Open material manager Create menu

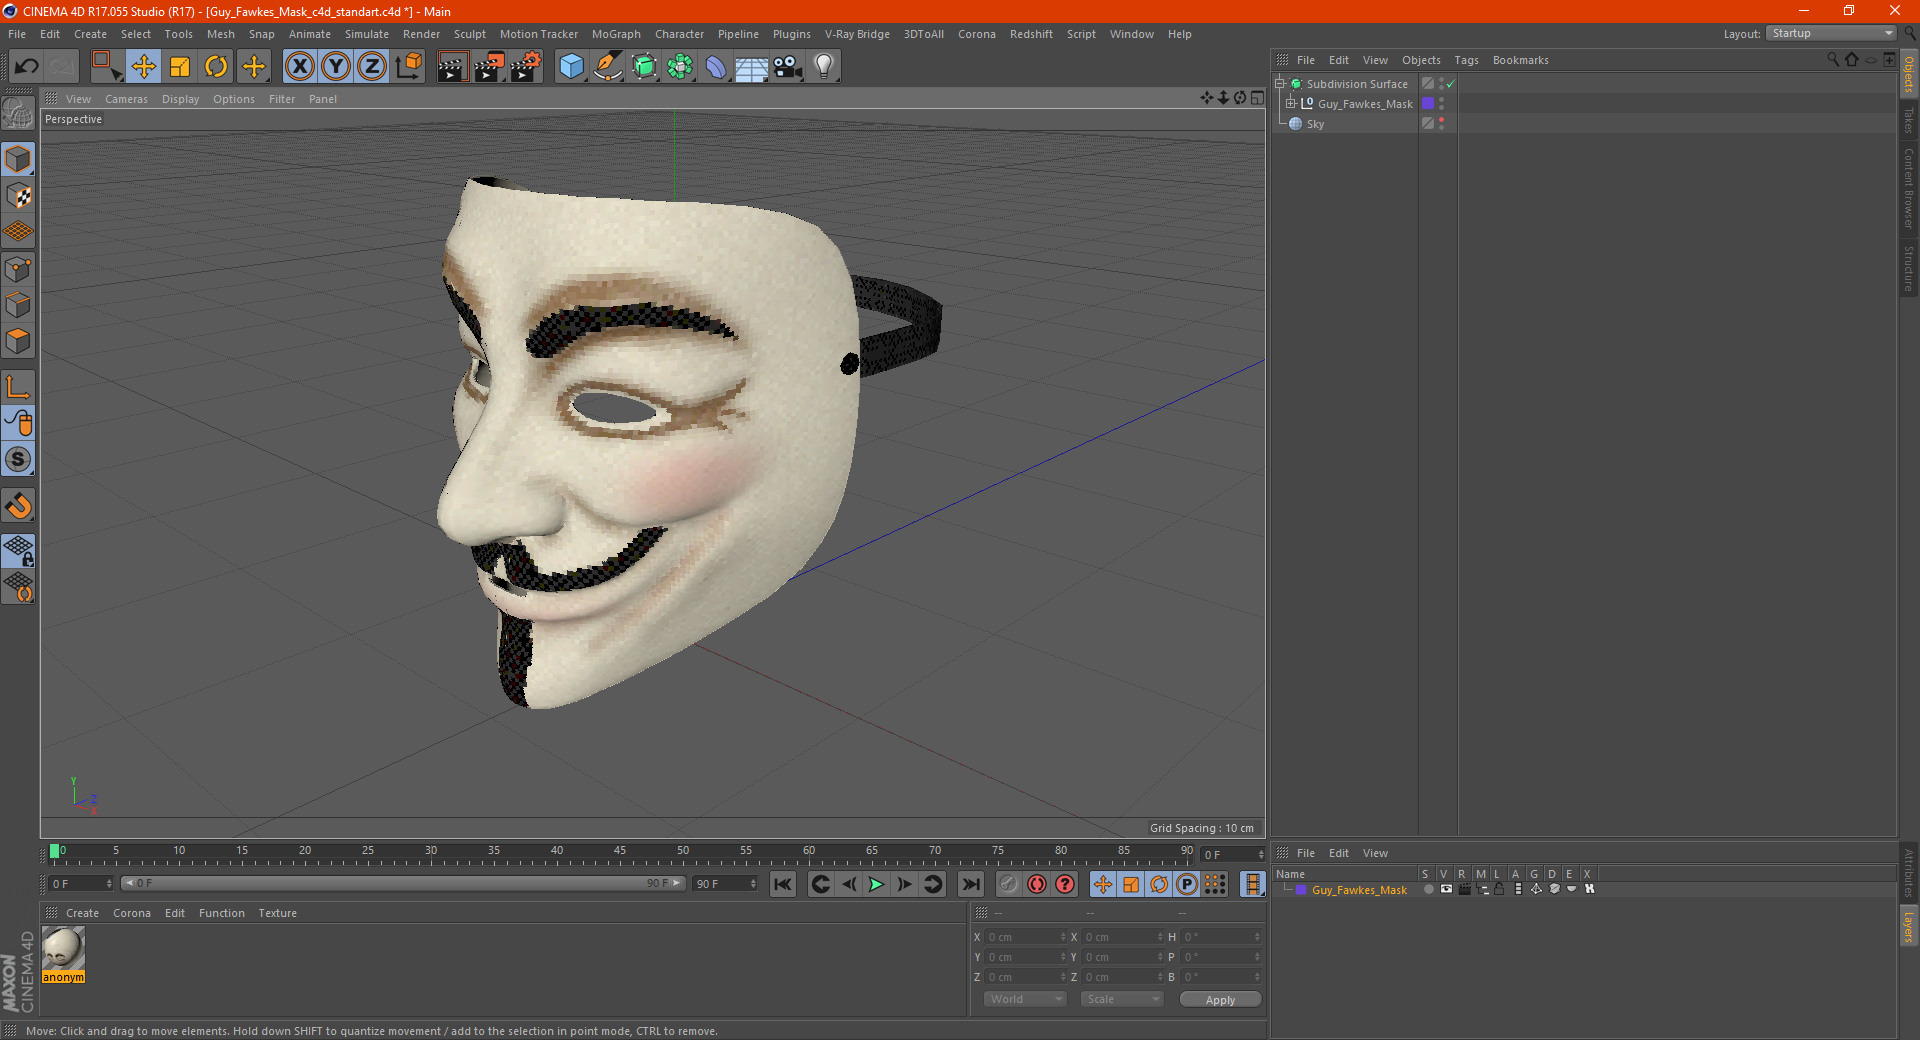[82, 913]
